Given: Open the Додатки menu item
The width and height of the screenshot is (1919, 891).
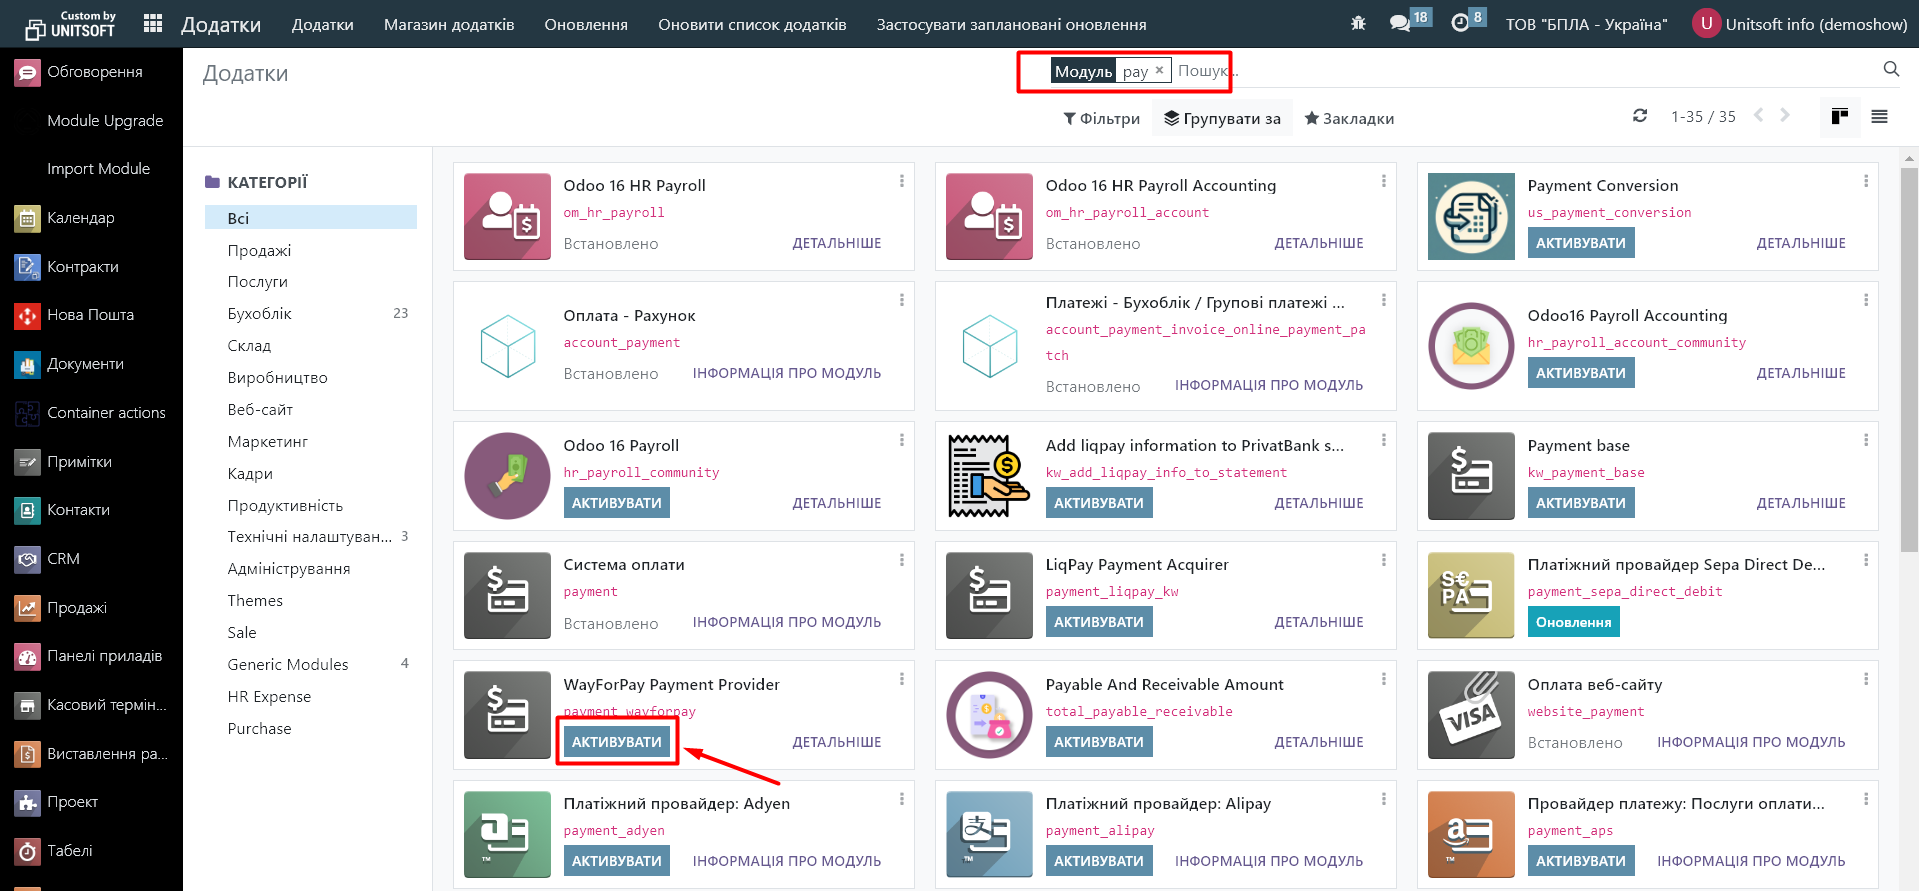Looking at the screenshot, I should tap(322, 24).
